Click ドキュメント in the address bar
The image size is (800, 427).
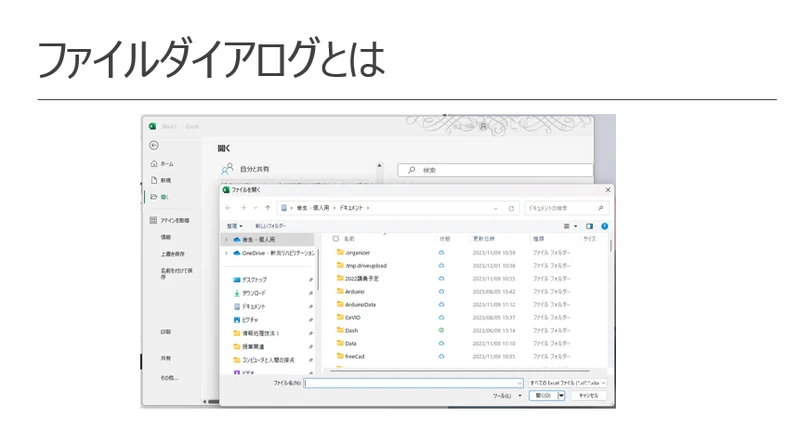point(351,208)
